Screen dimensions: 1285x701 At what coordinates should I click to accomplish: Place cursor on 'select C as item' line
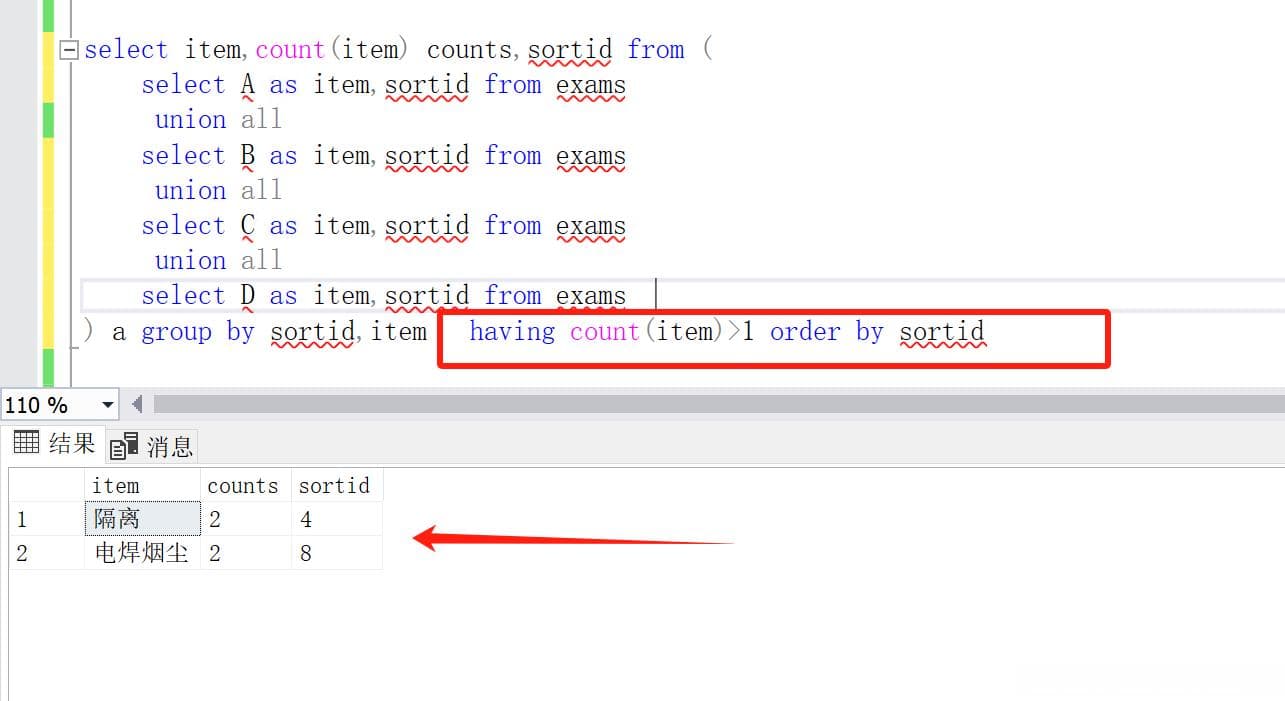[384, 226]
